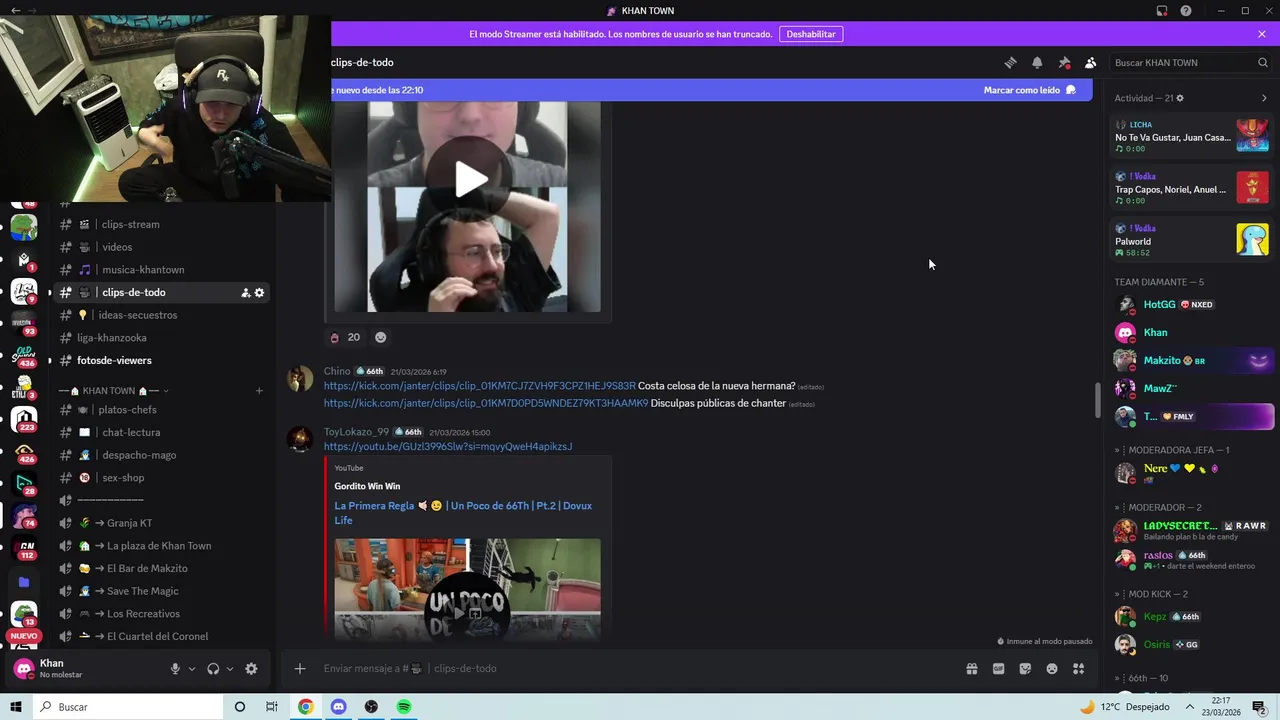Collapse the MOD KICK role group
The width and height of the screenshot is (1280, 720).
(1151, 594)
